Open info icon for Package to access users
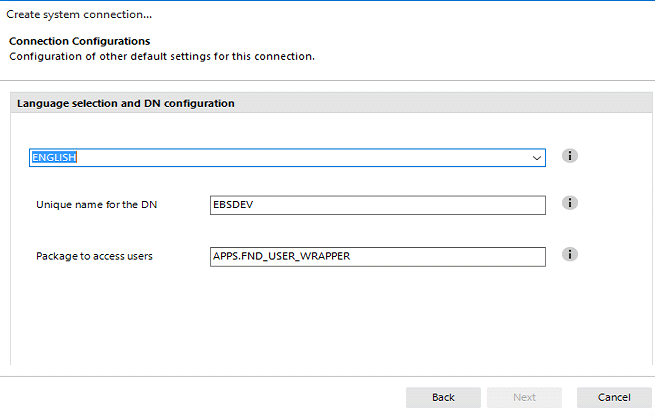 [569, 254]
